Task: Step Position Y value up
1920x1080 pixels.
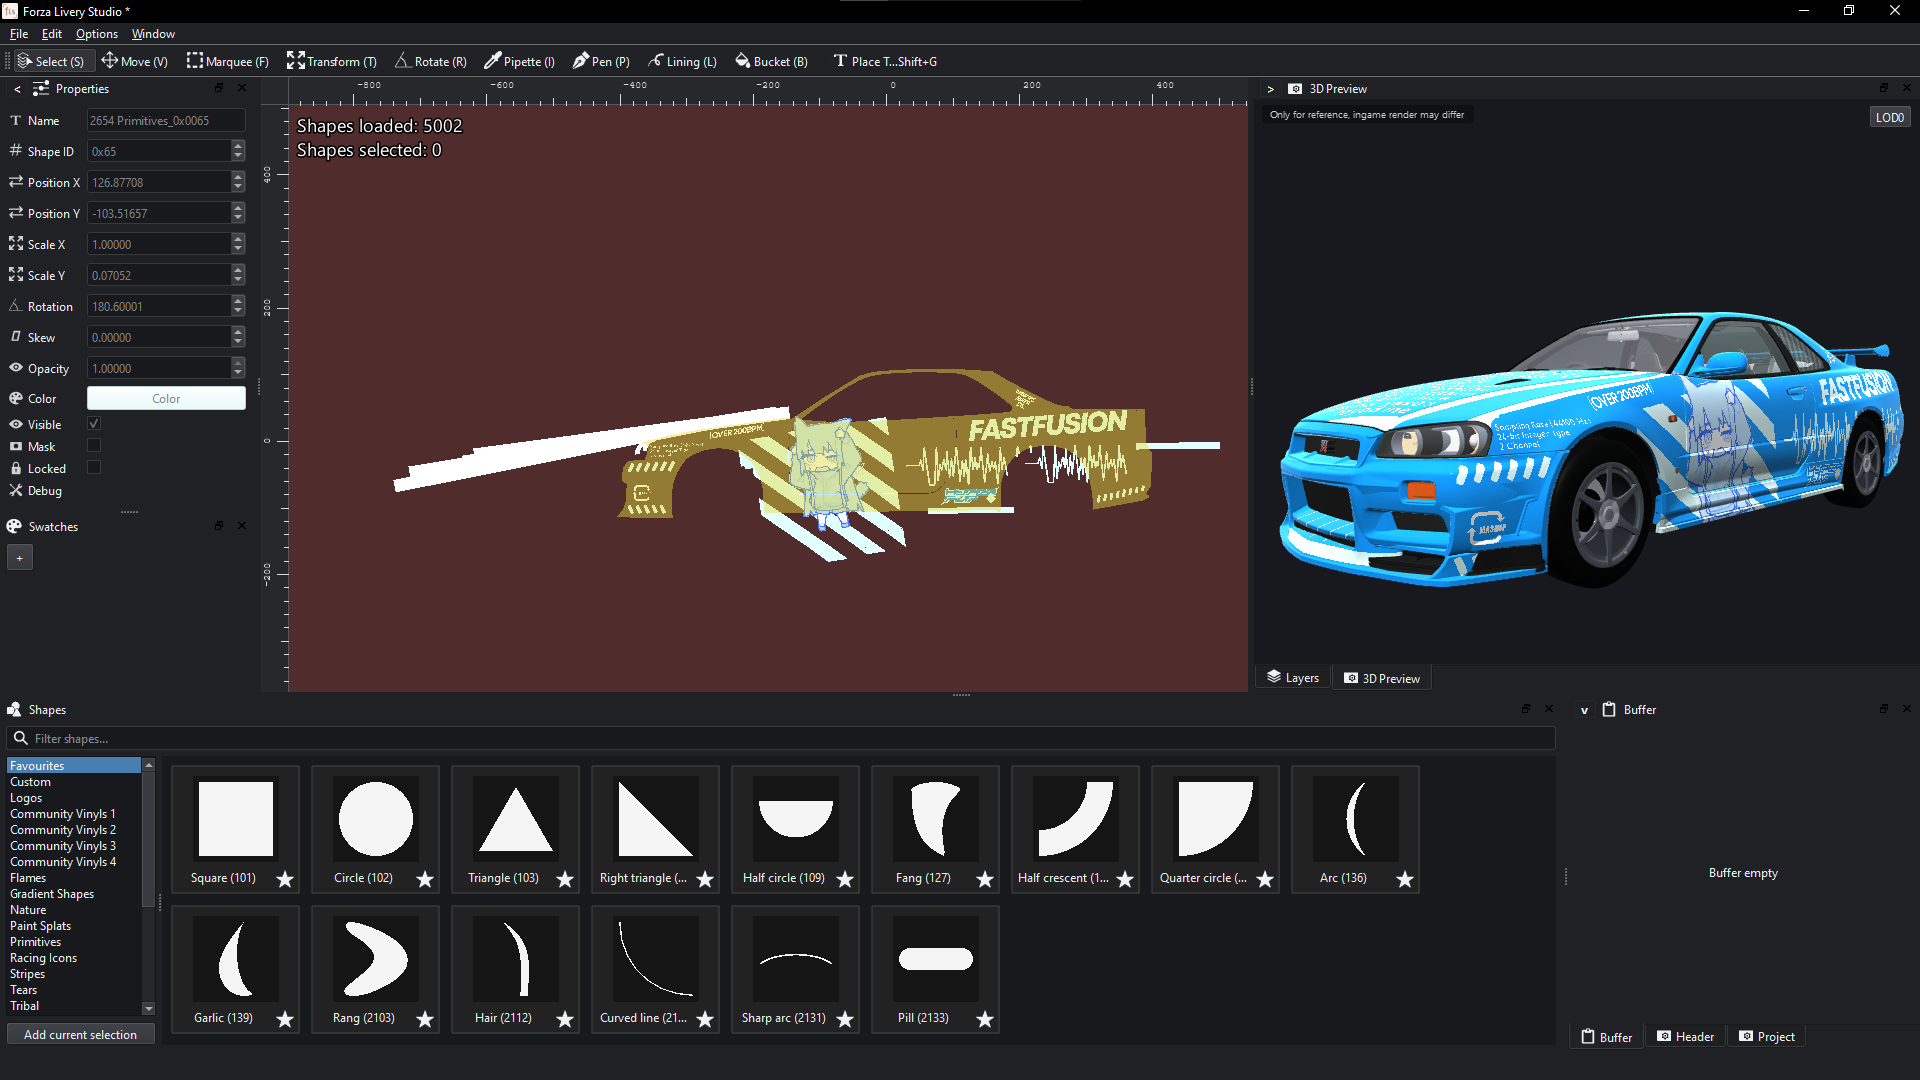Action: pos(238,208)
